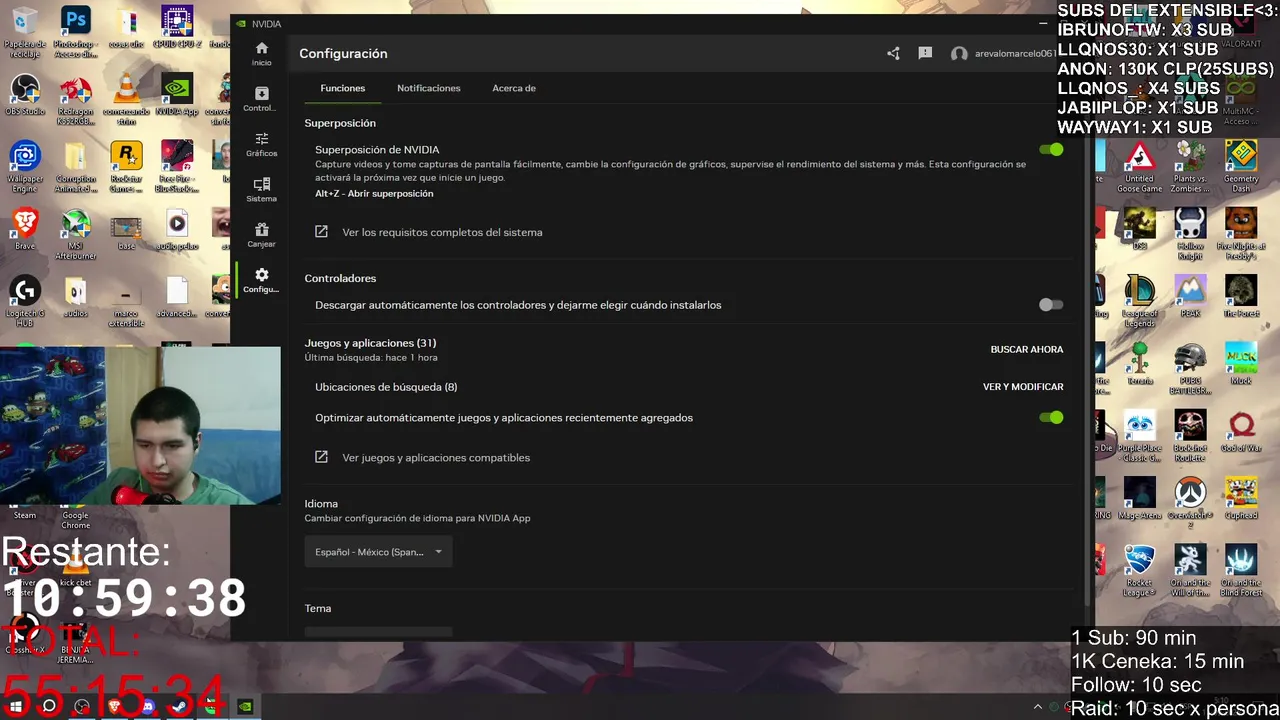Select the PEAK desktop icon
Image resolution: width=1280 pixels, height=720 pixels.
[1190, 297]
